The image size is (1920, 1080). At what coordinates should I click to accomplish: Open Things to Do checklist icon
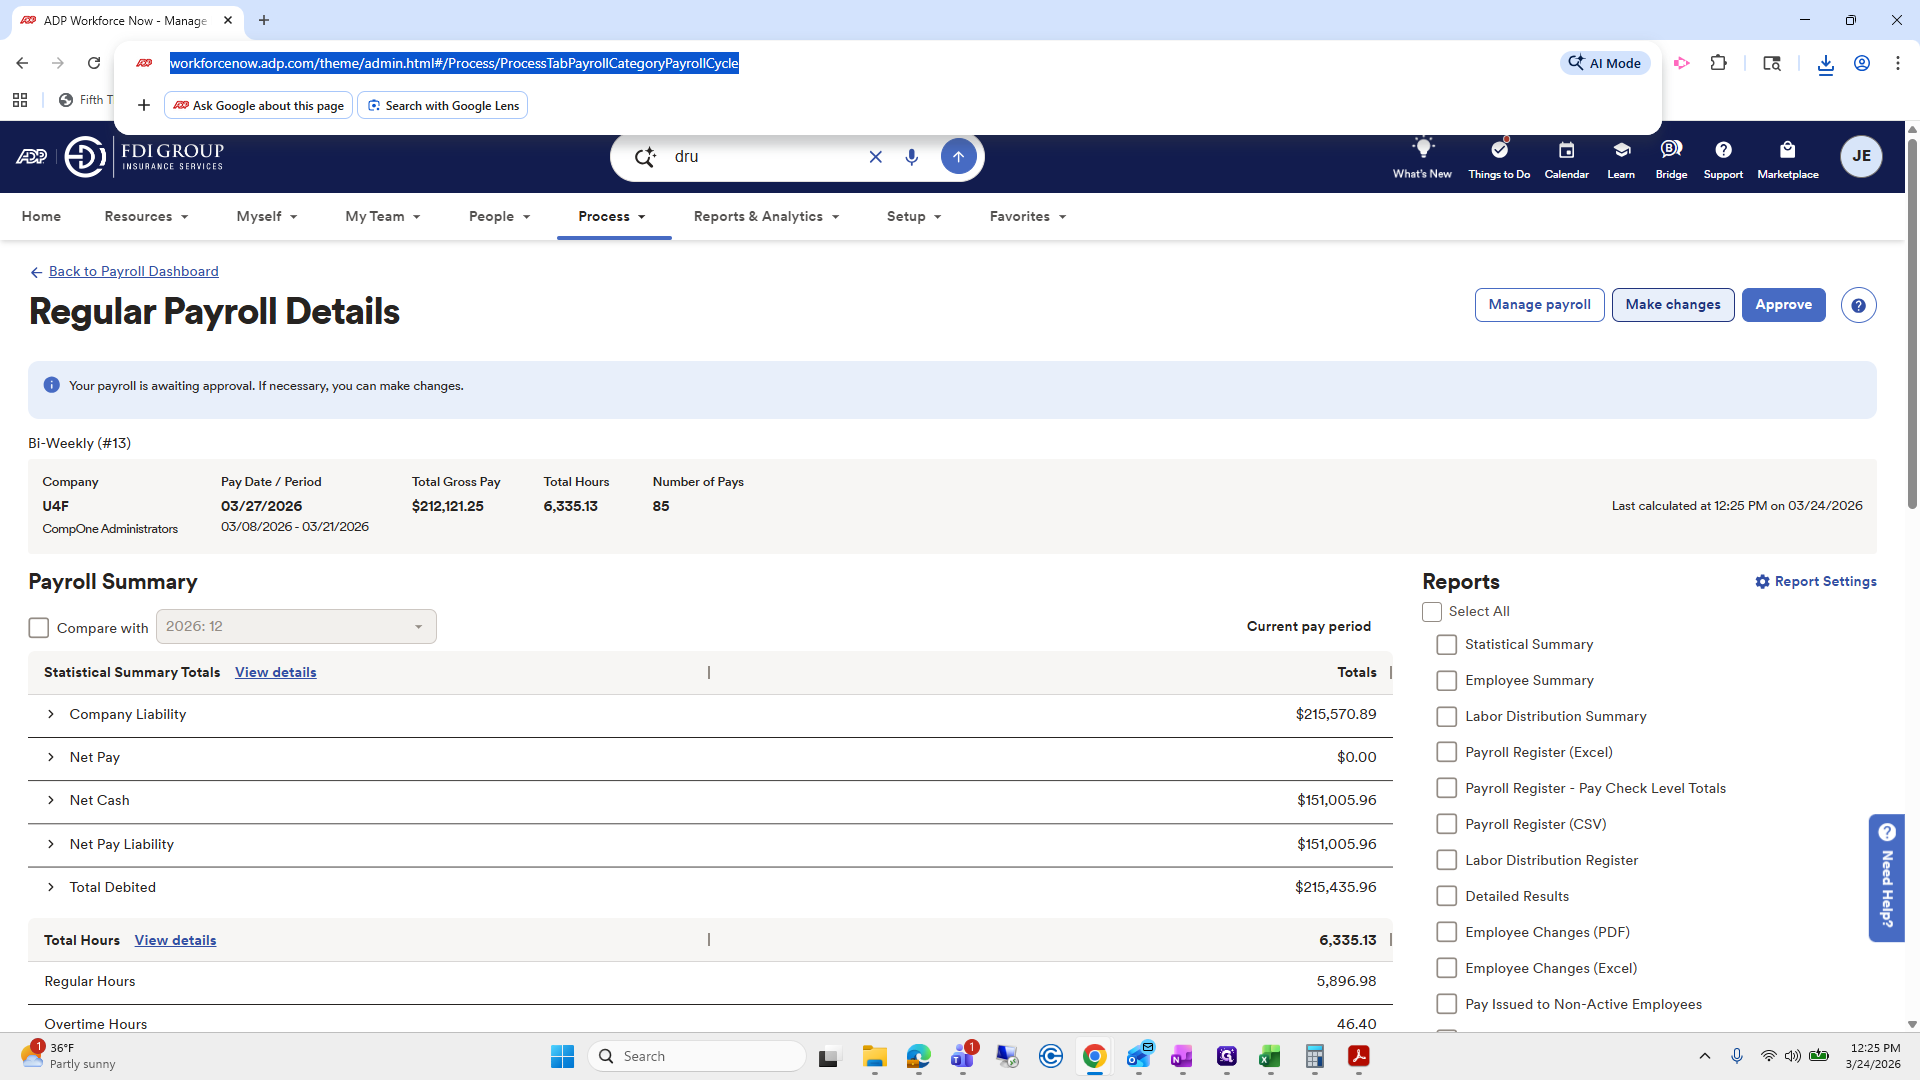click(x=1498, y=150)
